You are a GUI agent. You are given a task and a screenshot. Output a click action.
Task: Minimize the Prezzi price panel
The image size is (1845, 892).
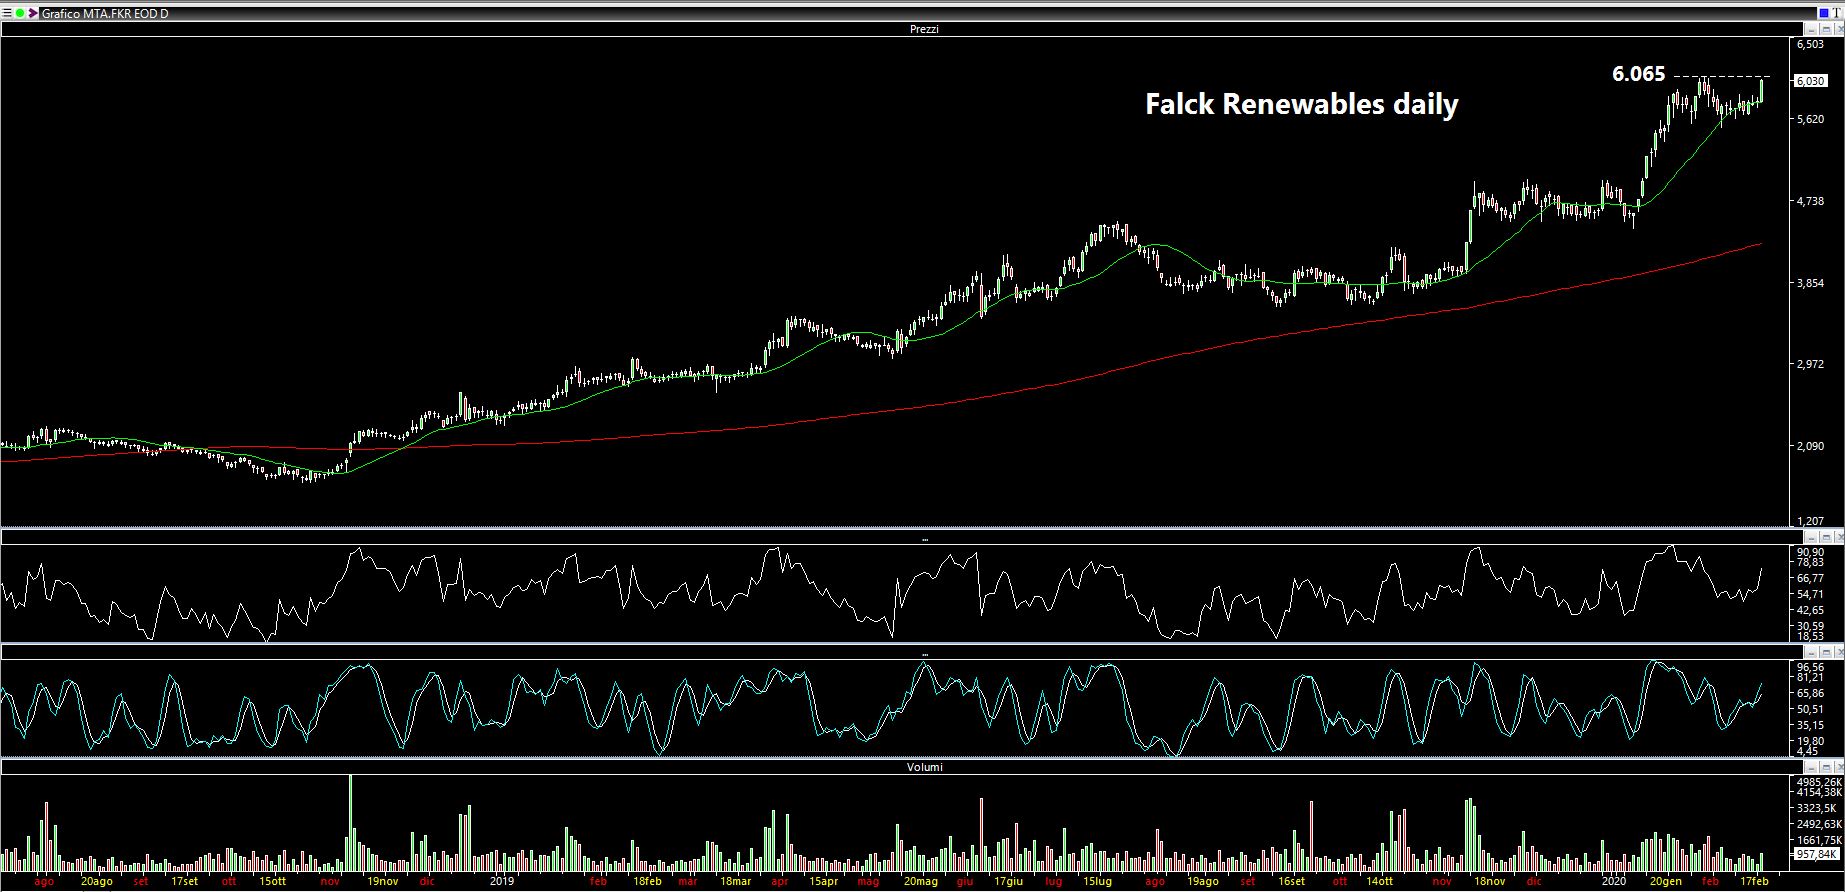(x=1811, y=29)
